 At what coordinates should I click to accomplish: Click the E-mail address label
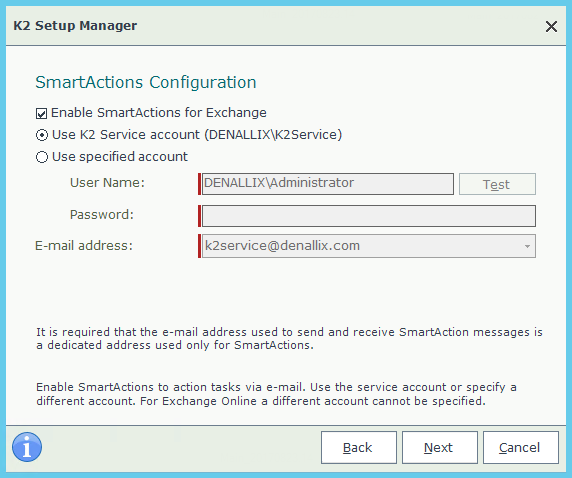[84, 246]
